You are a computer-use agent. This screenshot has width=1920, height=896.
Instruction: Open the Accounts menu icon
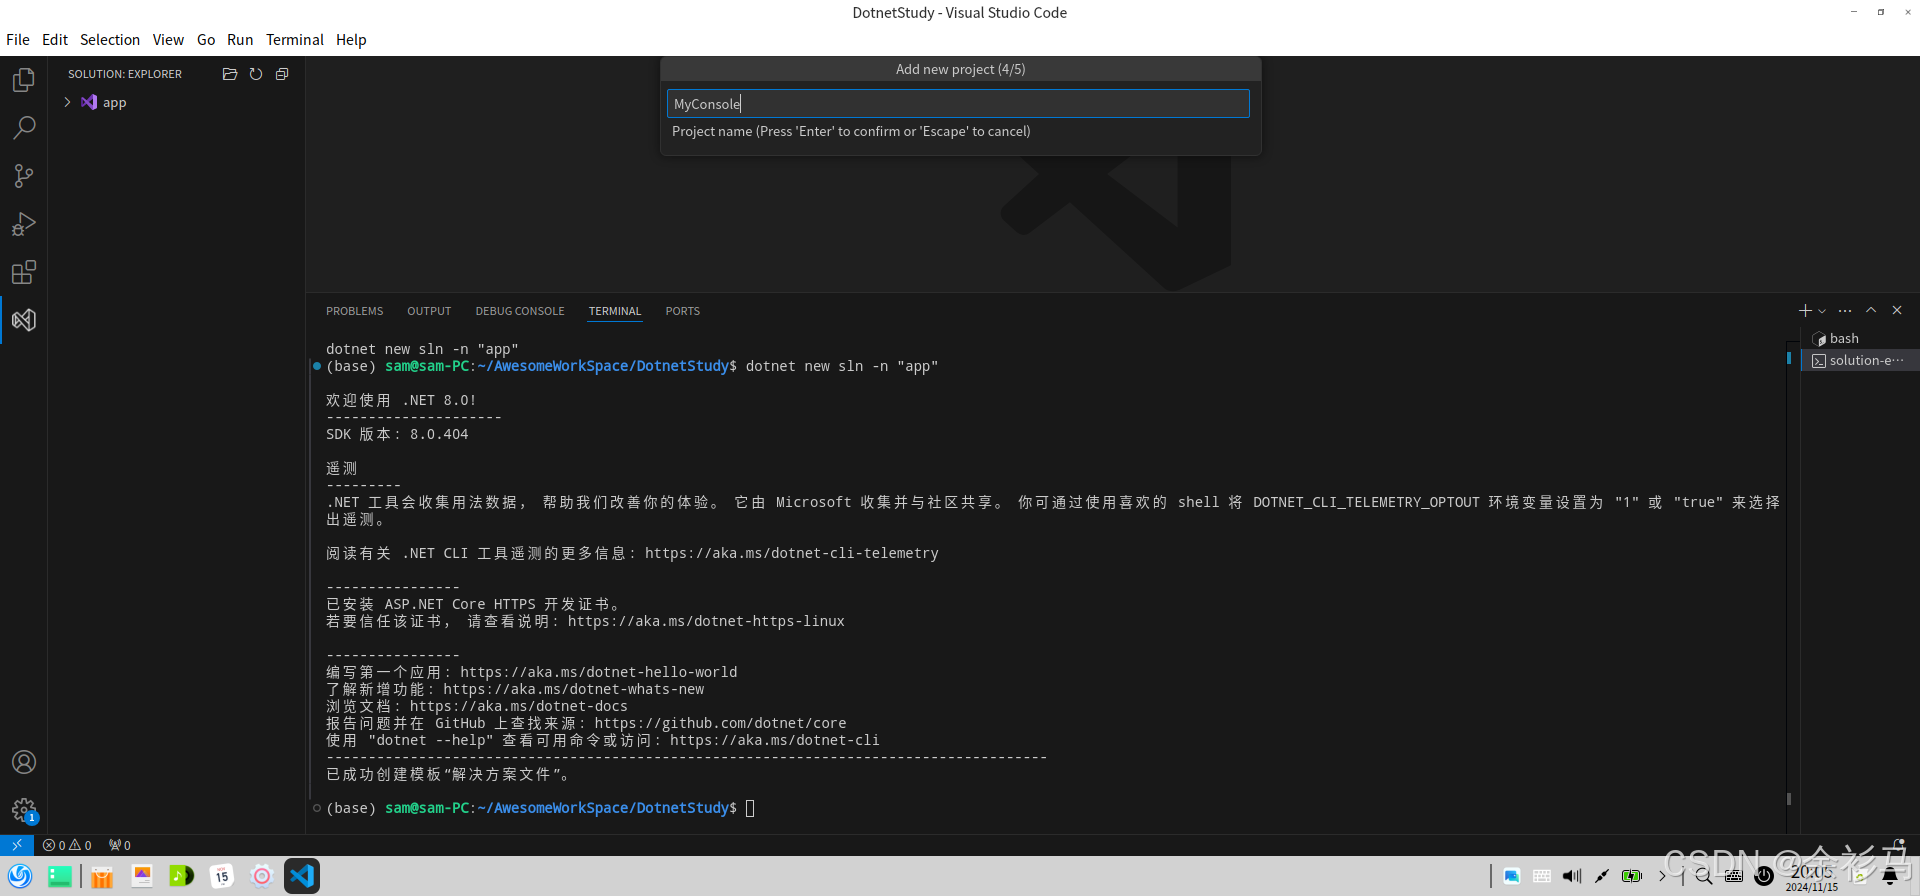[x=24, y=762]
